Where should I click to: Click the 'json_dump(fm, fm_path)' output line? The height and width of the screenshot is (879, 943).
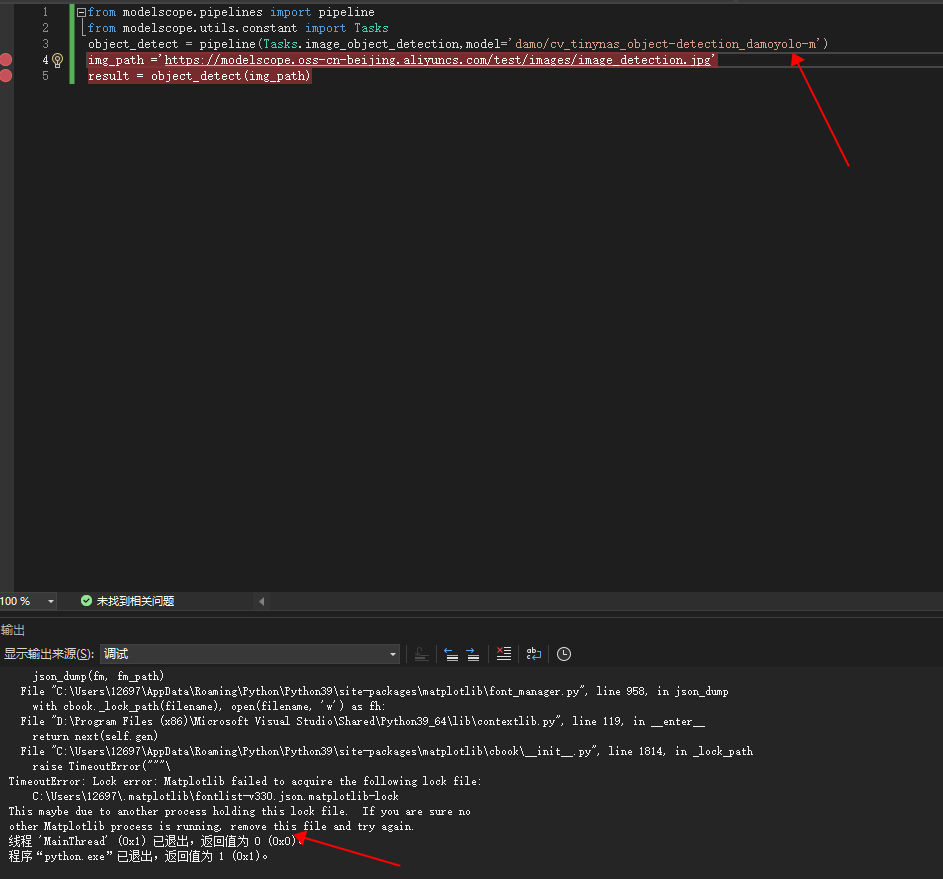[98, 676]
